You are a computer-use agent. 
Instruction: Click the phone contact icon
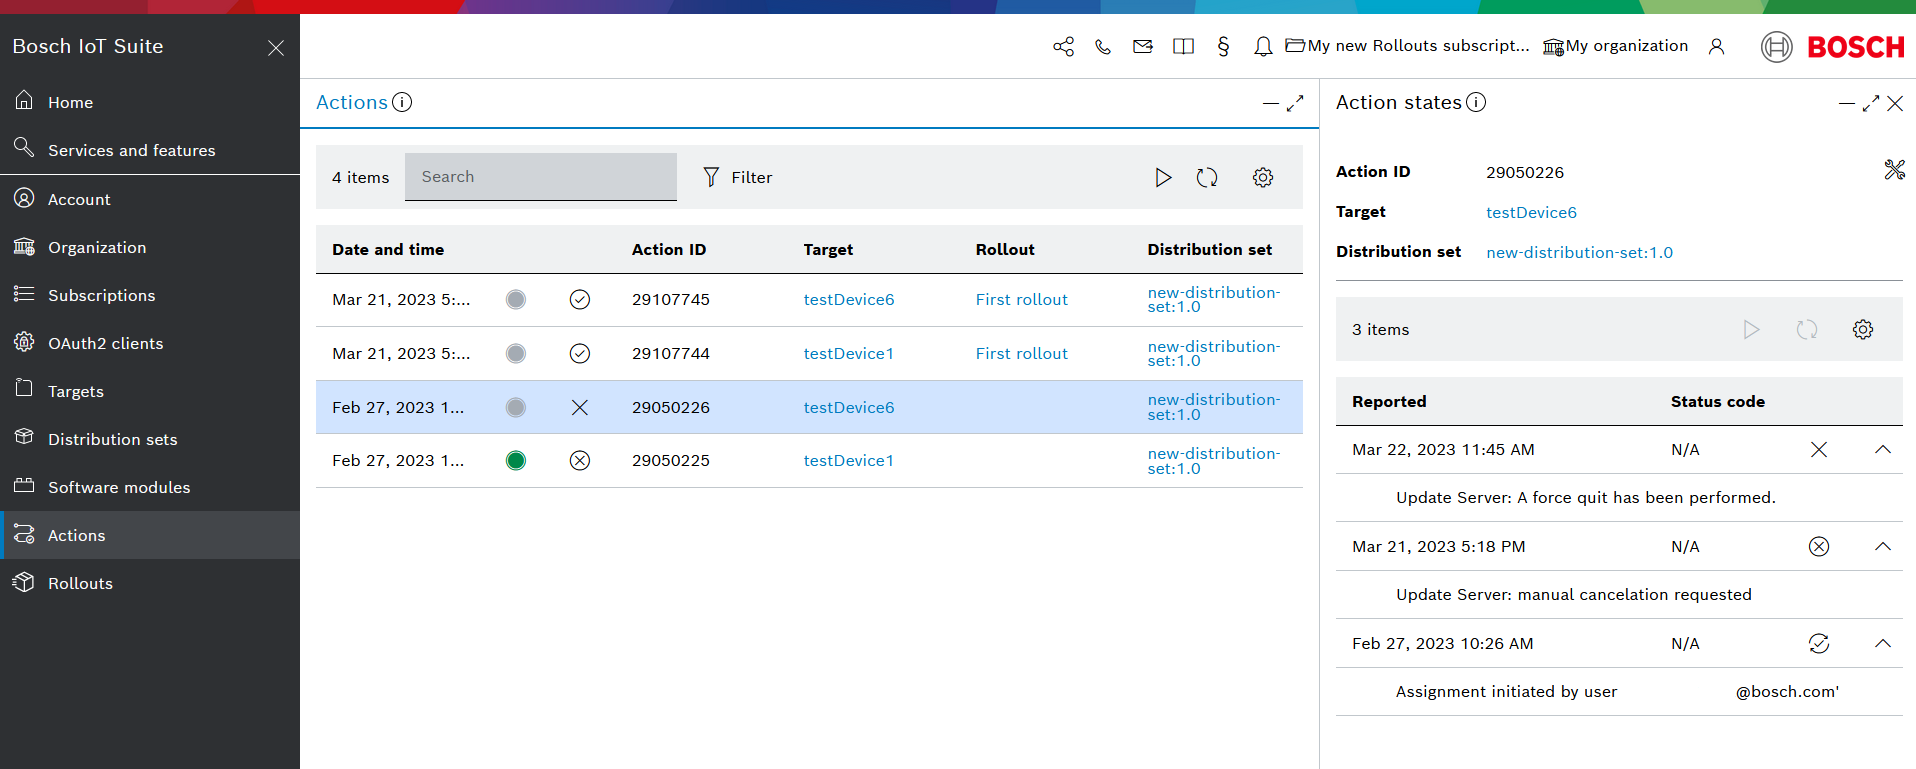tap(1103, 47)
